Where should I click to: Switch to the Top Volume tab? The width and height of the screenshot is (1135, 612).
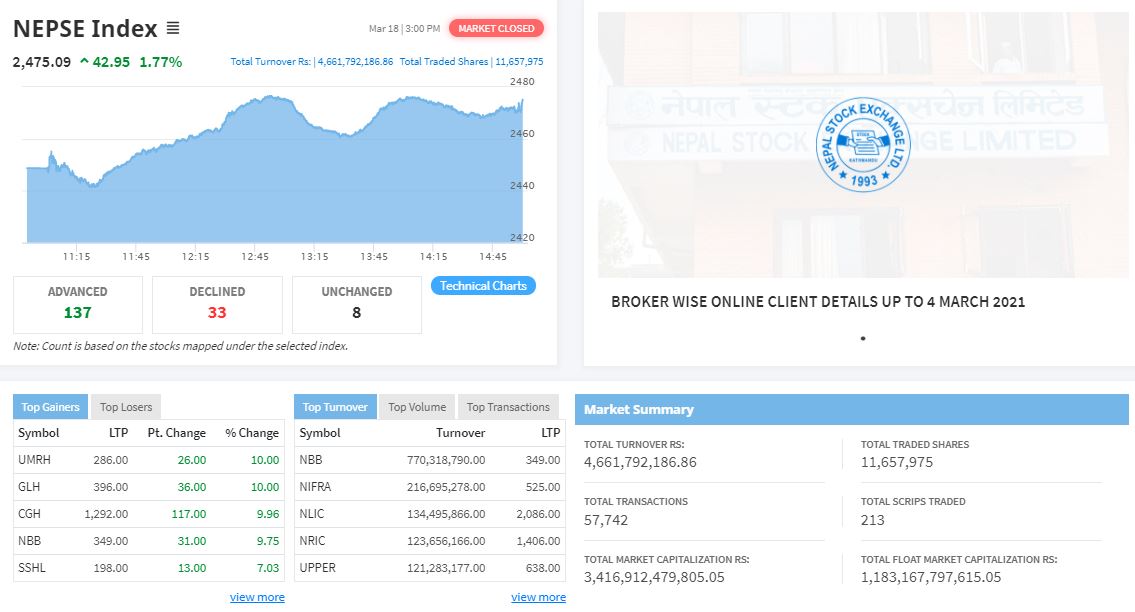click(417, 407)
